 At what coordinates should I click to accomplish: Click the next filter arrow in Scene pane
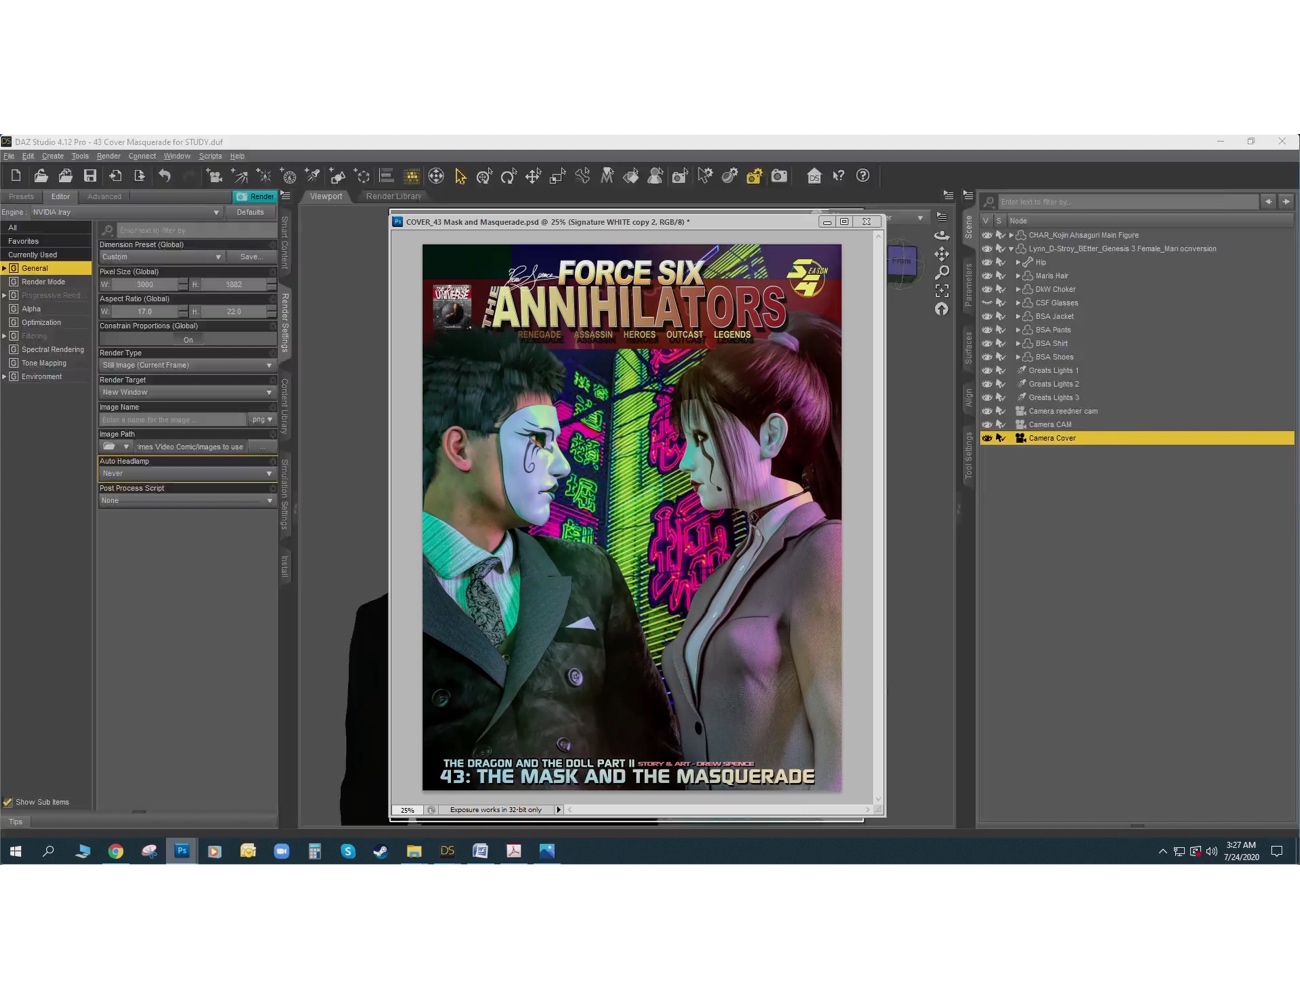point(1286,202)
